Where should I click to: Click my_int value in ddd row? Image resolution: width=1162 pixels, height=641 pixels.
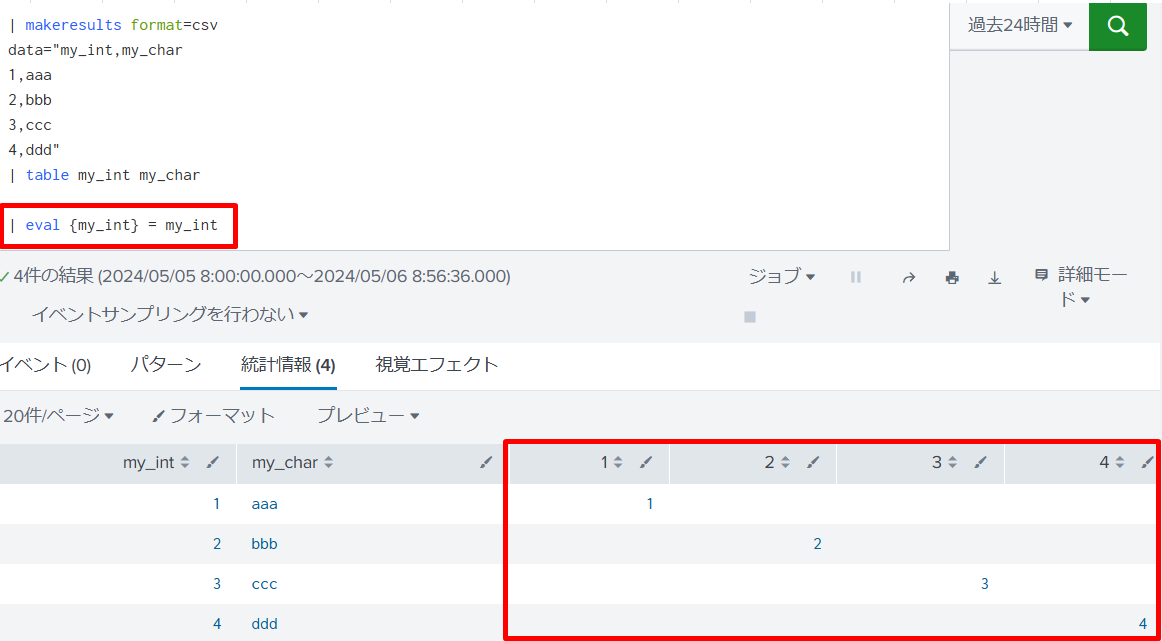[216, 624]
